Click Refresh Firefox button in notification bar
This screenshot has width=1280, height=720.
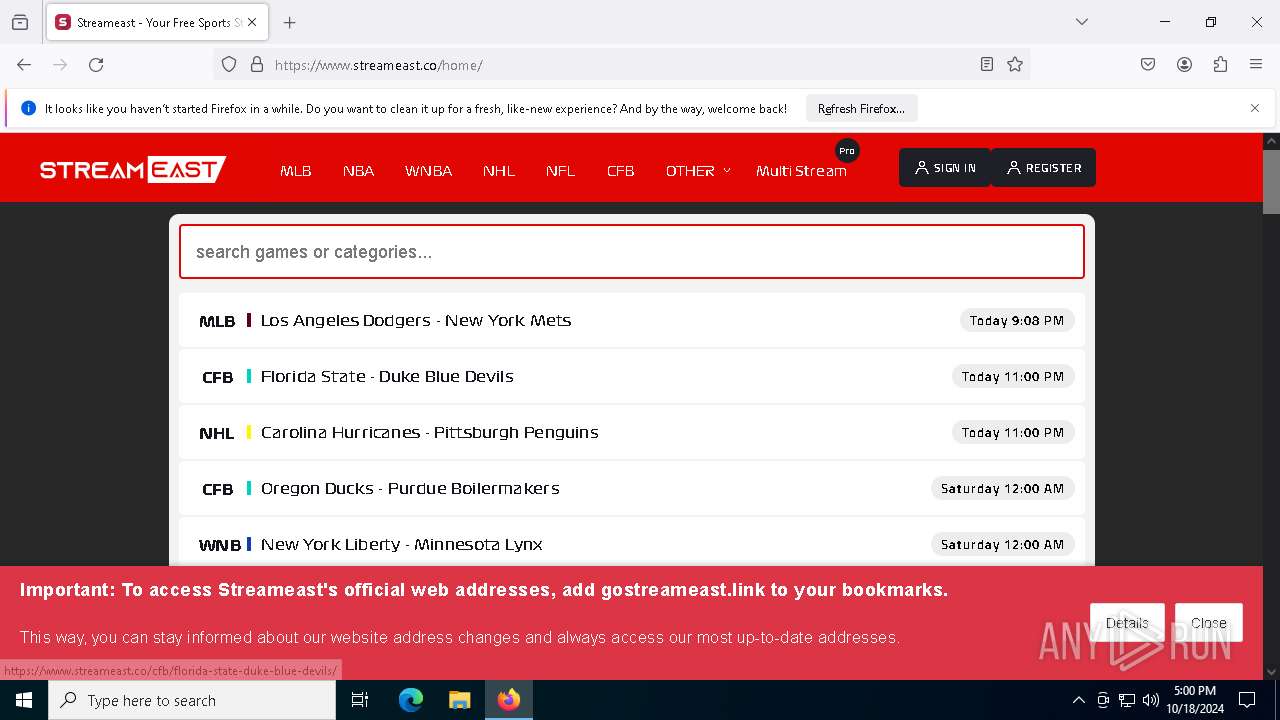pyautogui.click(x=861, y=109)
